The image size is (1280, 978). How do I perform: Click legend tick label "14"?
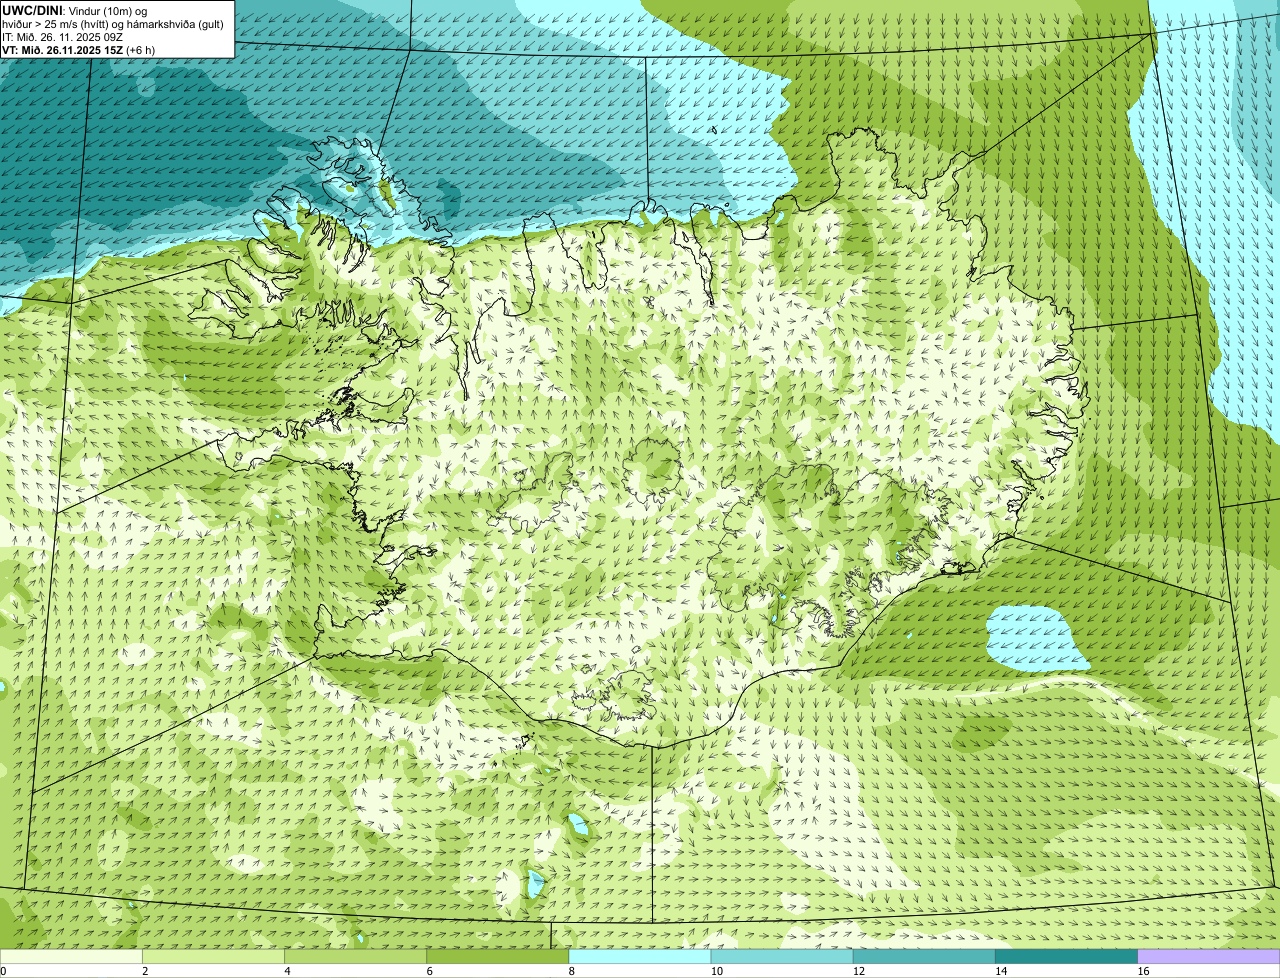tap(1001, 971)
